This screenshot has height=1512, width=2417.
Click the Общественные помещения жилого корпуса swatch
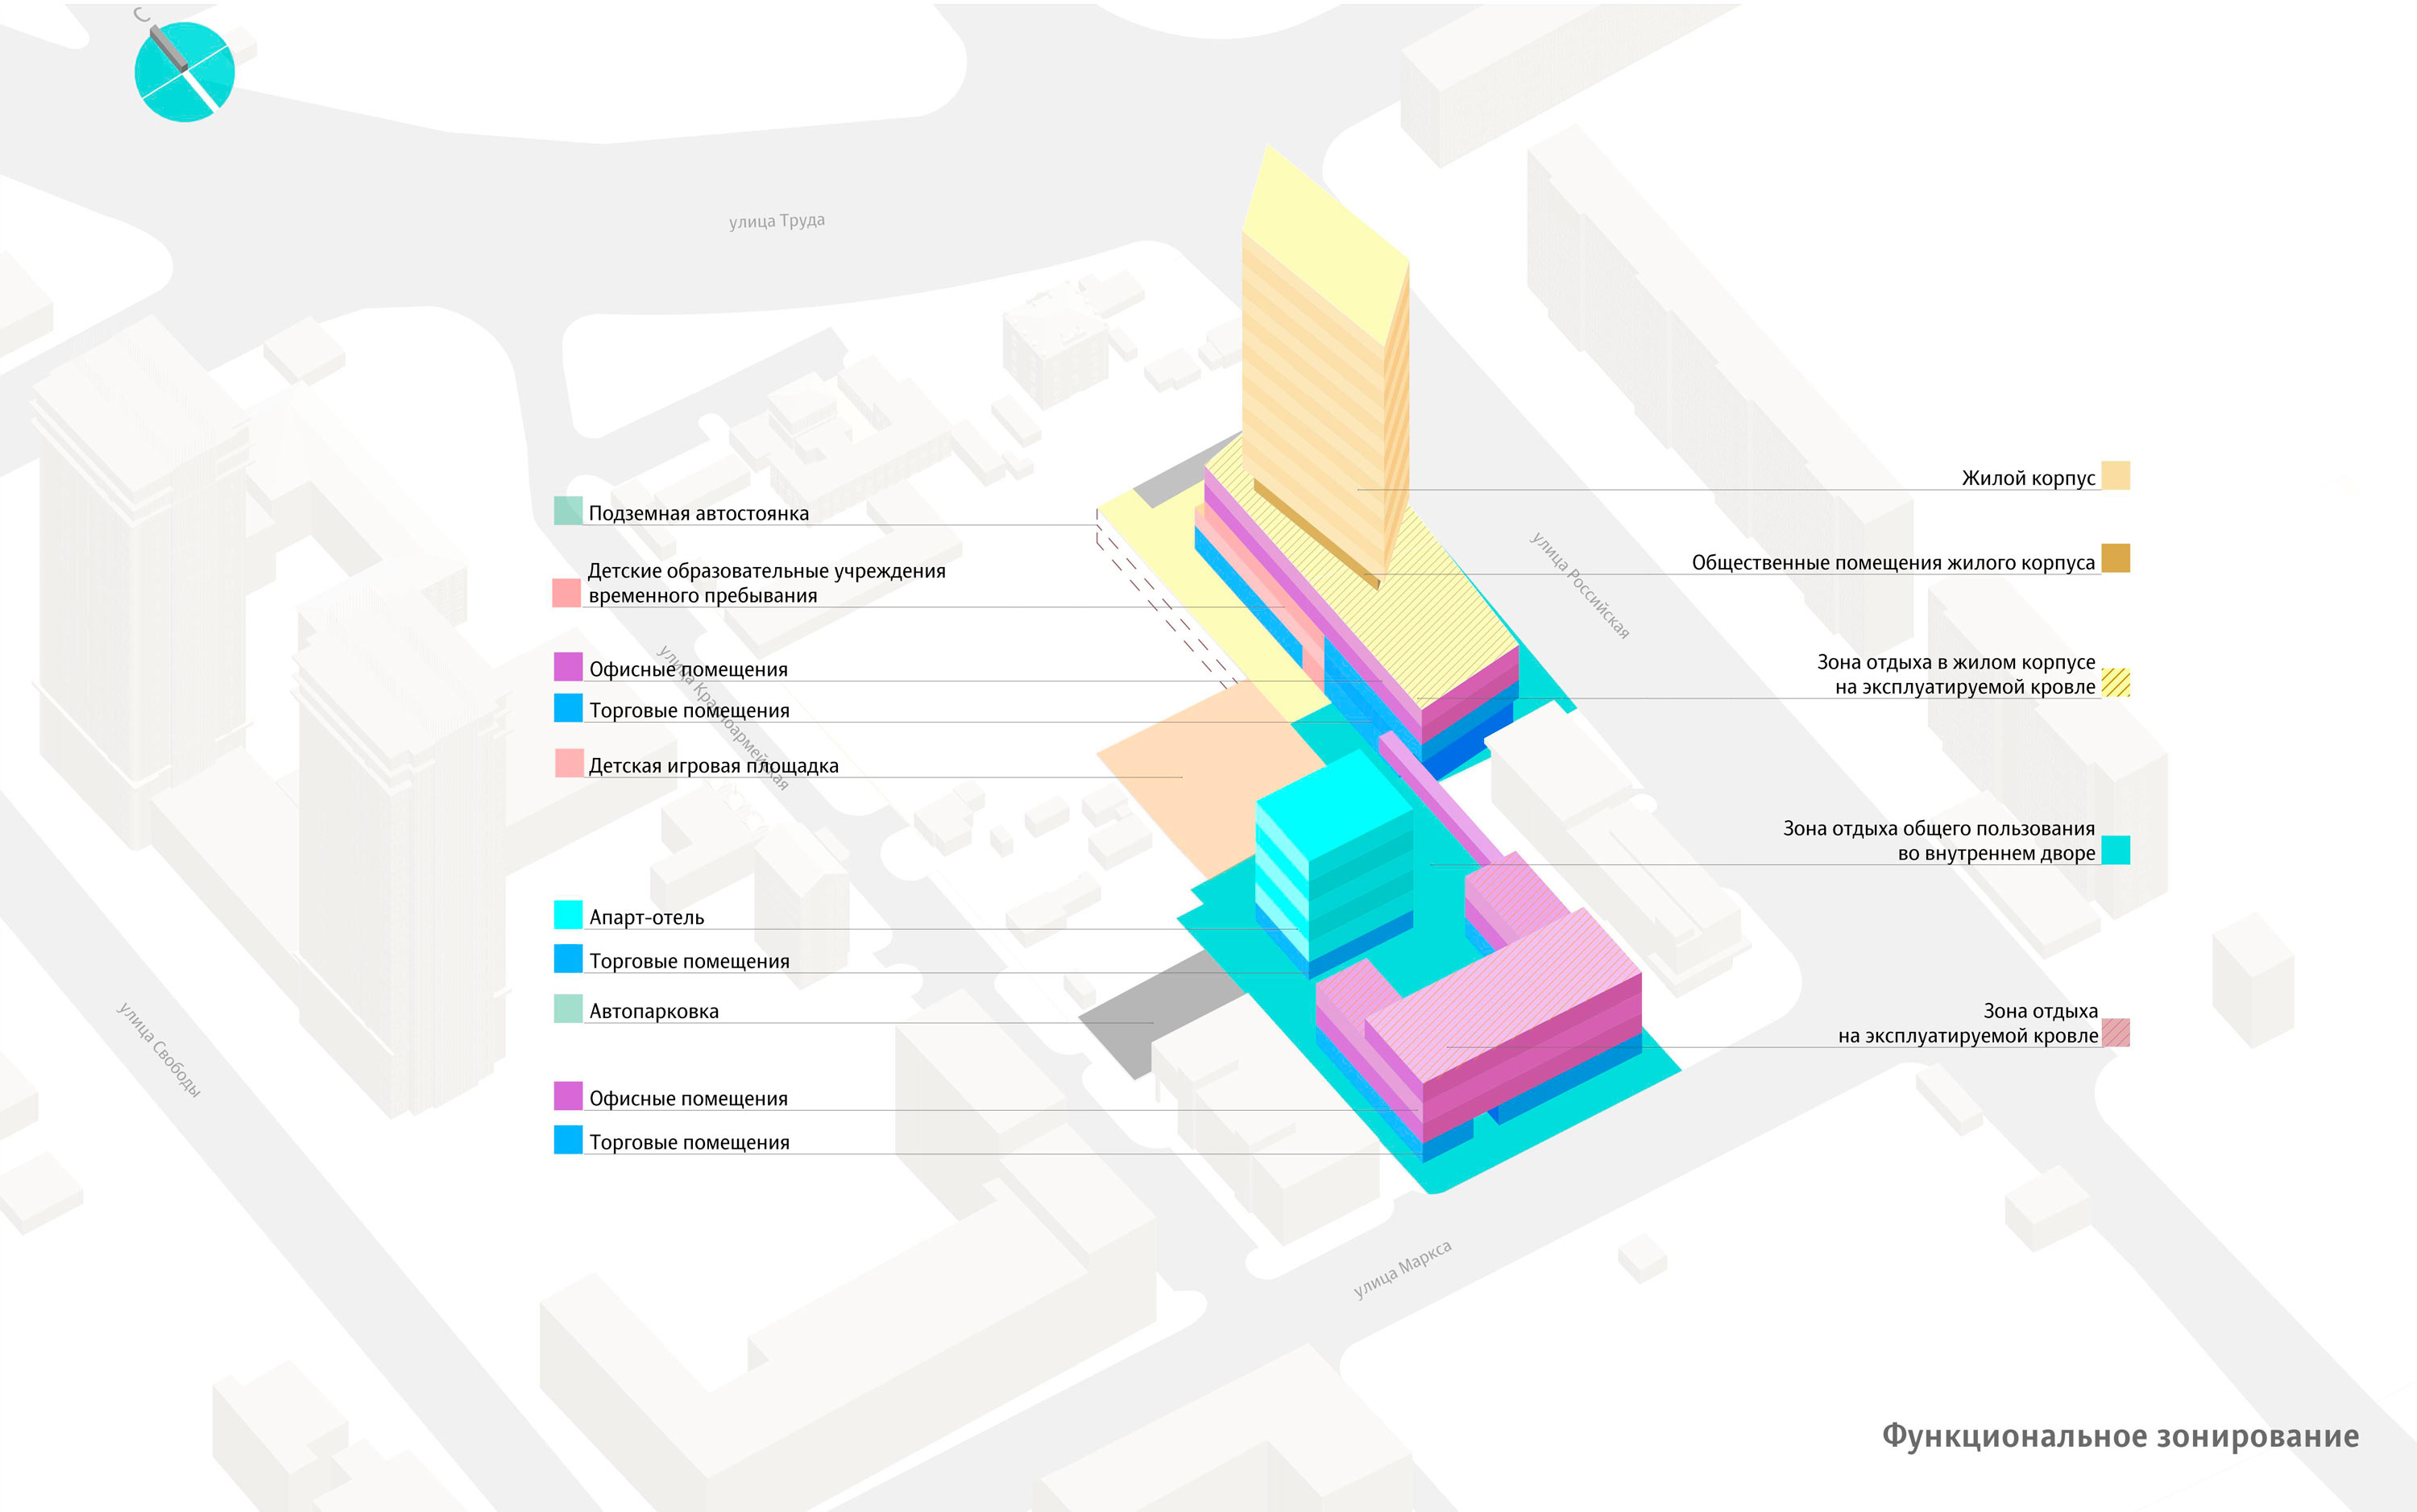tap(2115, 558)
